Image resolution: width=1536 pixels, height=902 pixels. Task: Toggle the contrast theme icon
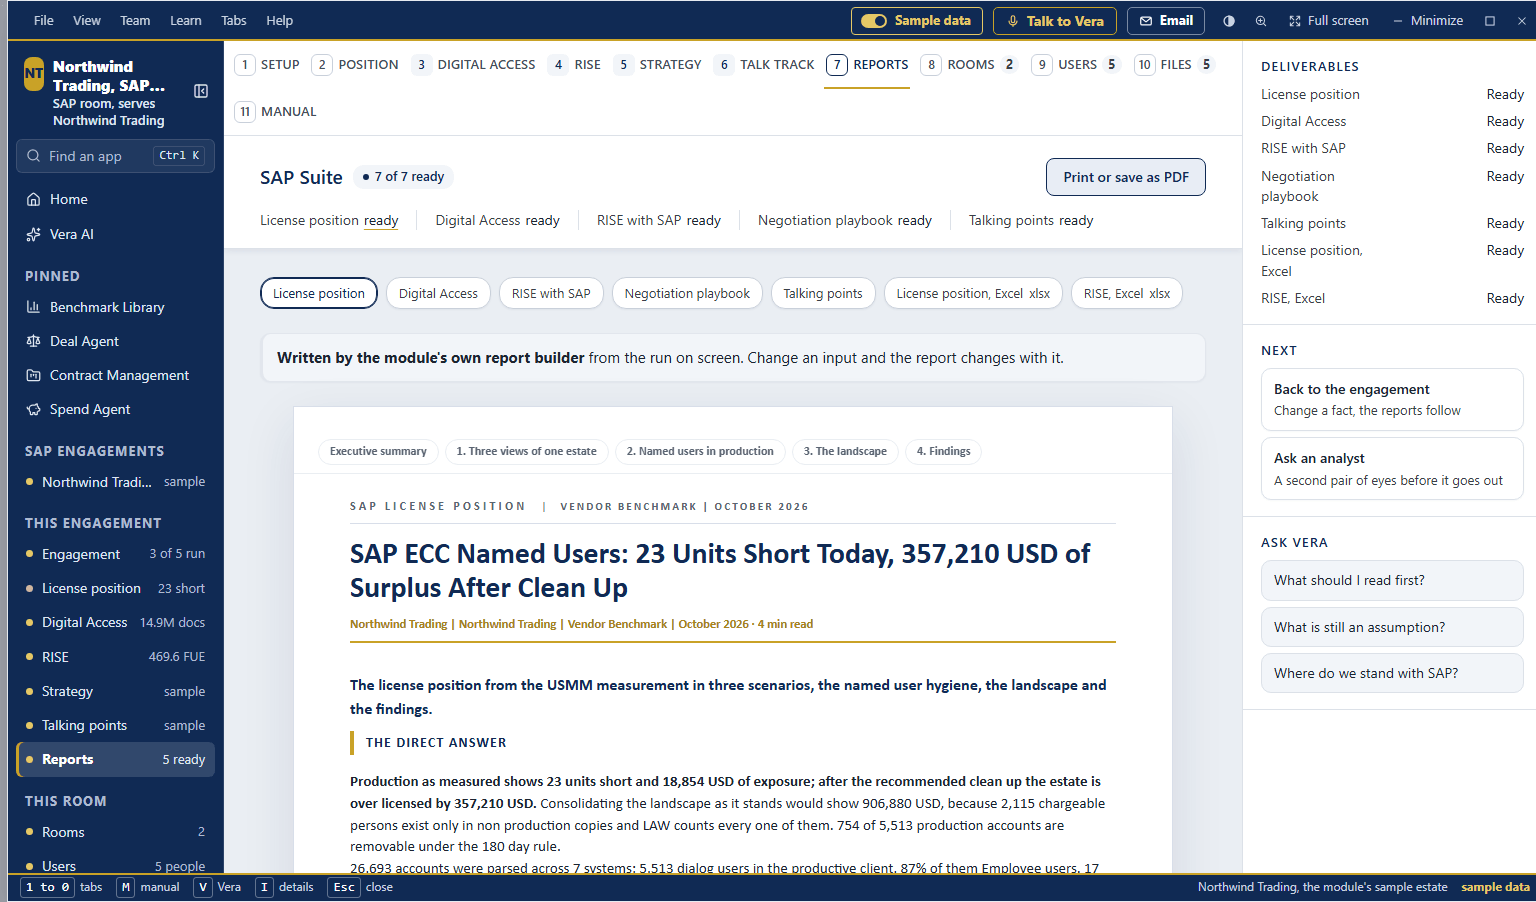pyautogui.click(x=1229, y=21)
